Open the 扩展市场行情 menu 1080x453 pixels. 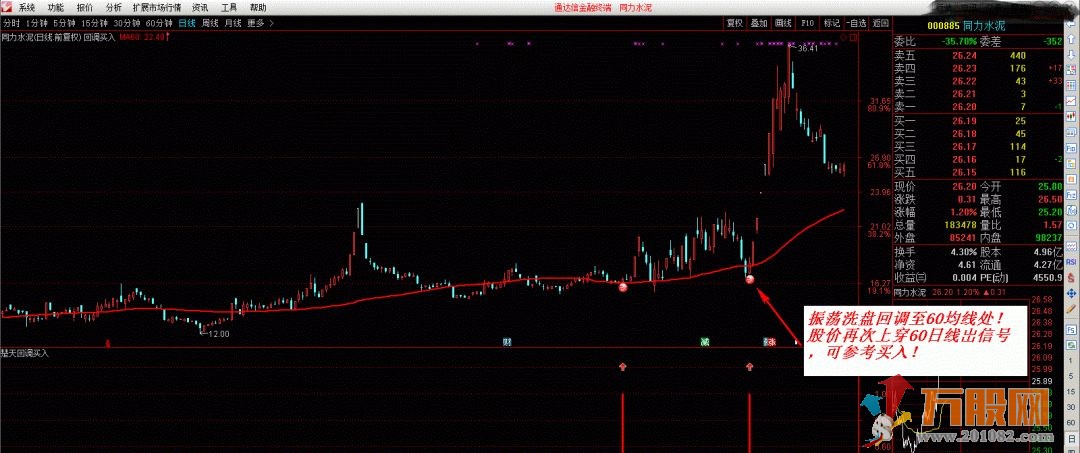coord(157,8)
